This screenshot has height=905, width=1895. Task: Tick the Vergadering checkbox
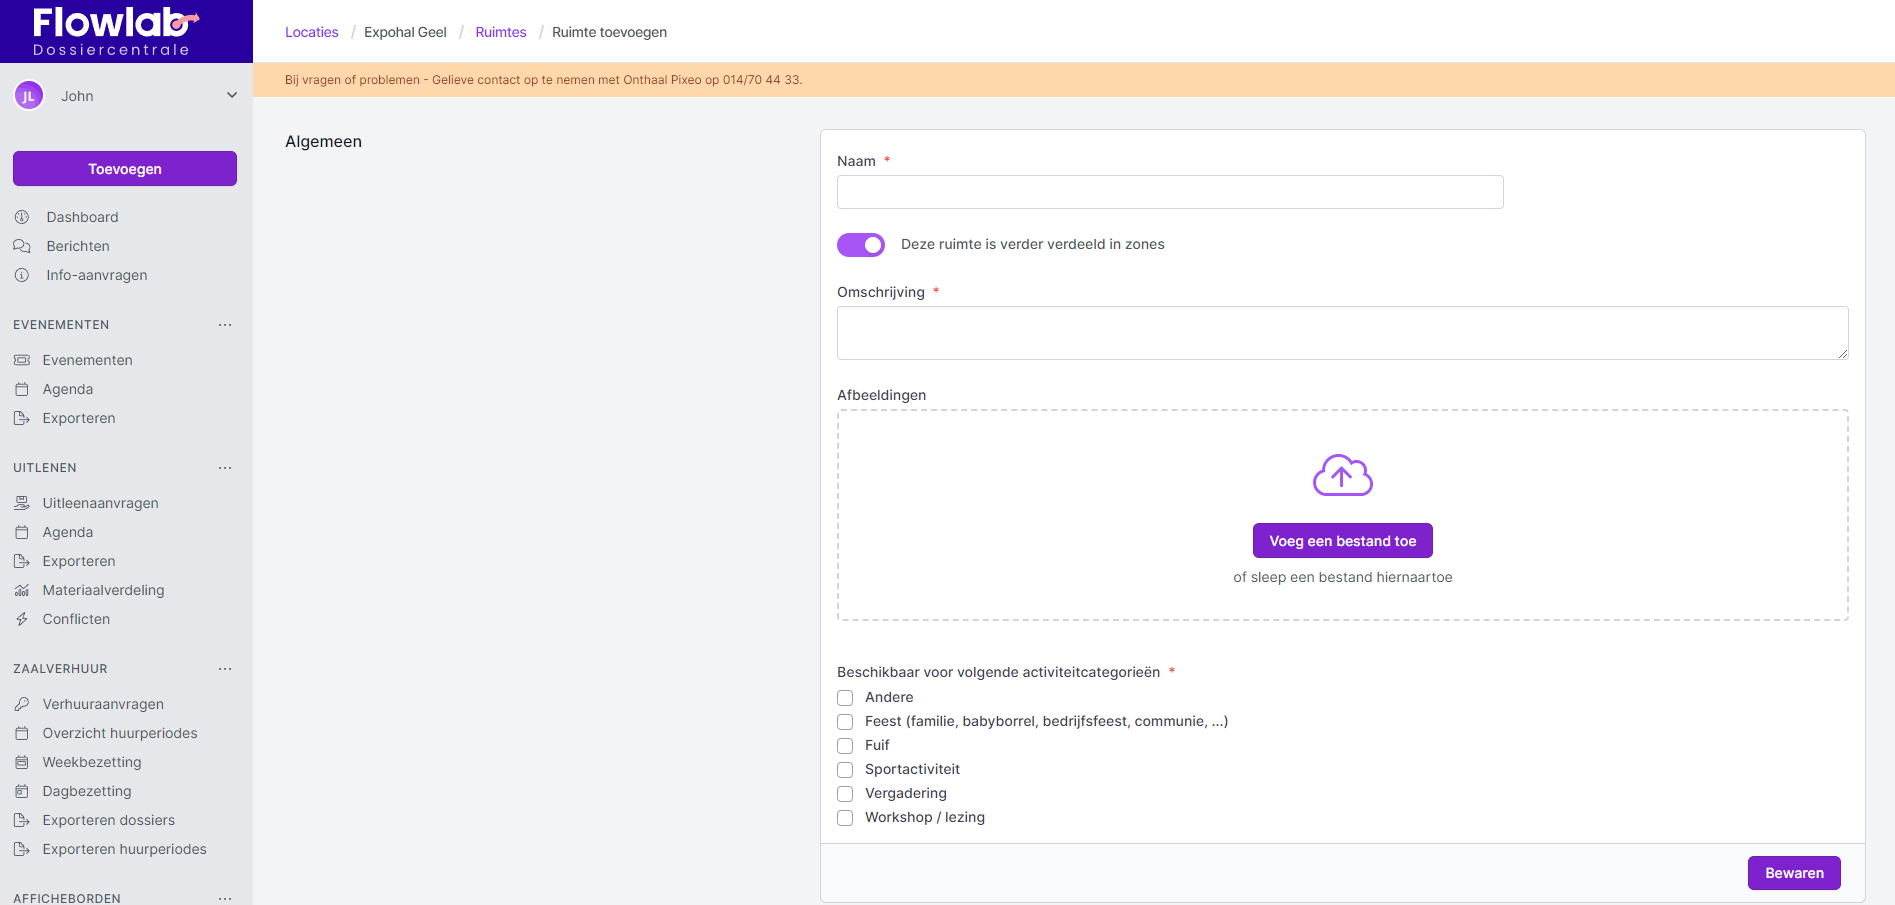coord(845,794)
